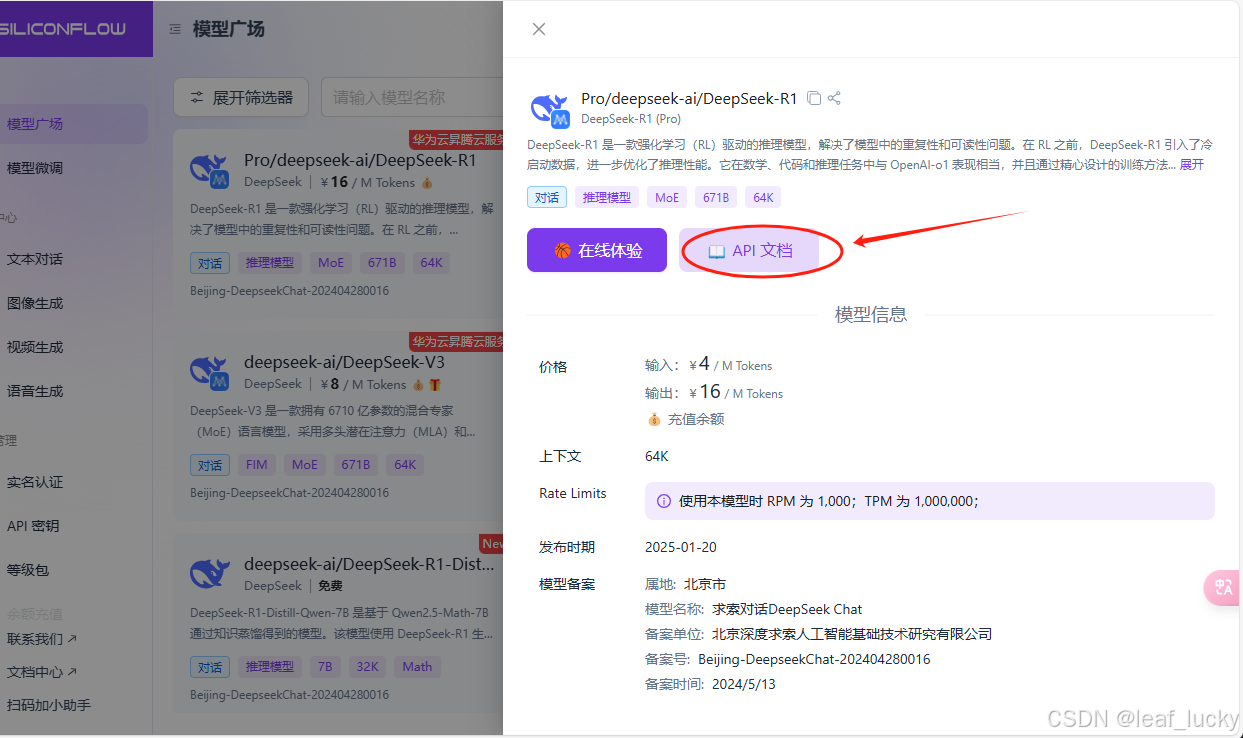
Task: Select 模型广场 in the left sidebar
Action: point(74,124)
